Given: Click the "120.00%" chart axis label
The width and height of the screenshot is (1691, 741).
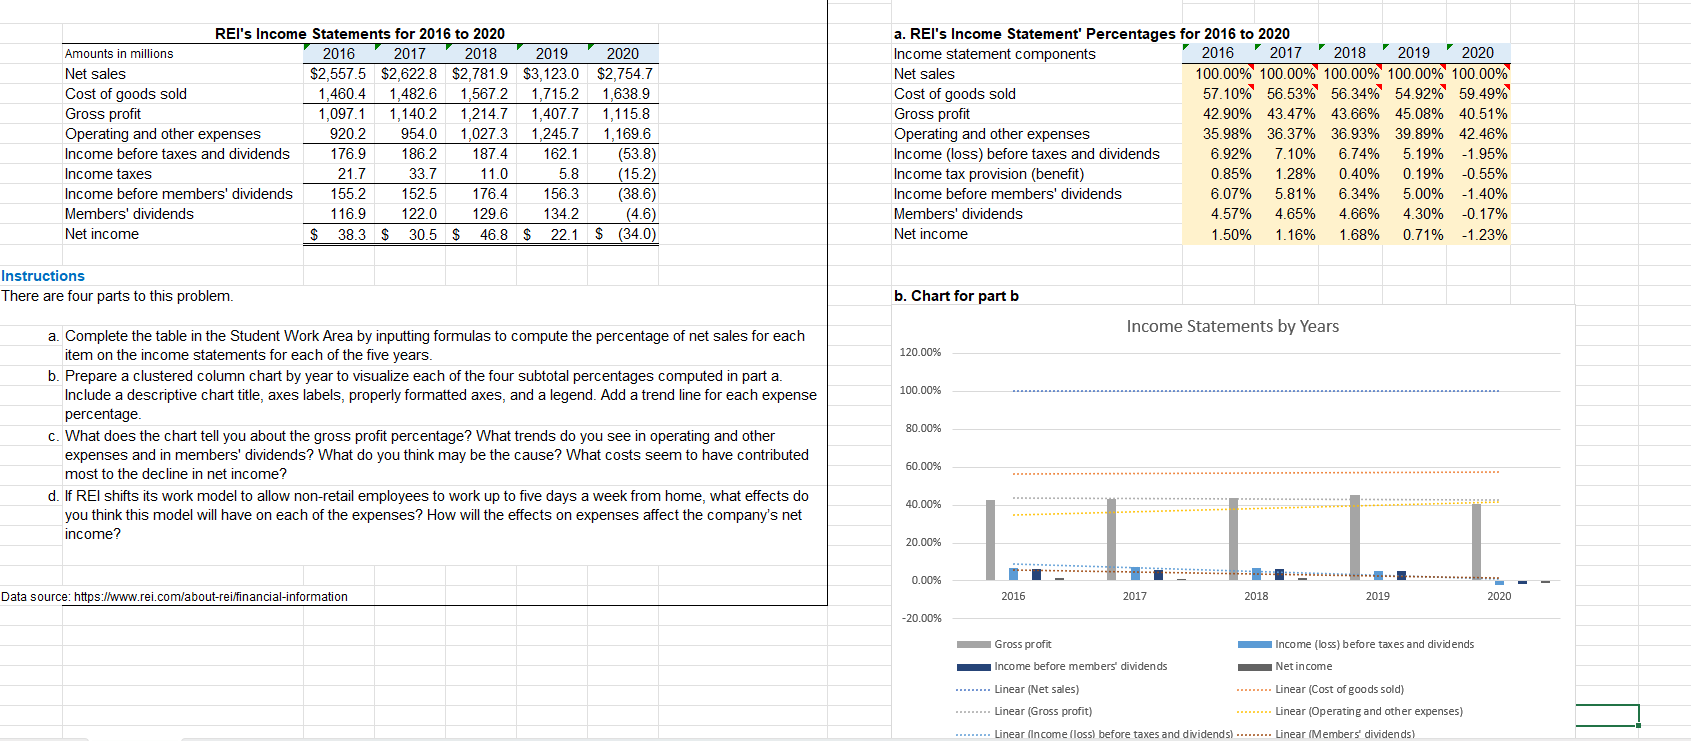Looking at the screenshot, I should pos(920,352).
